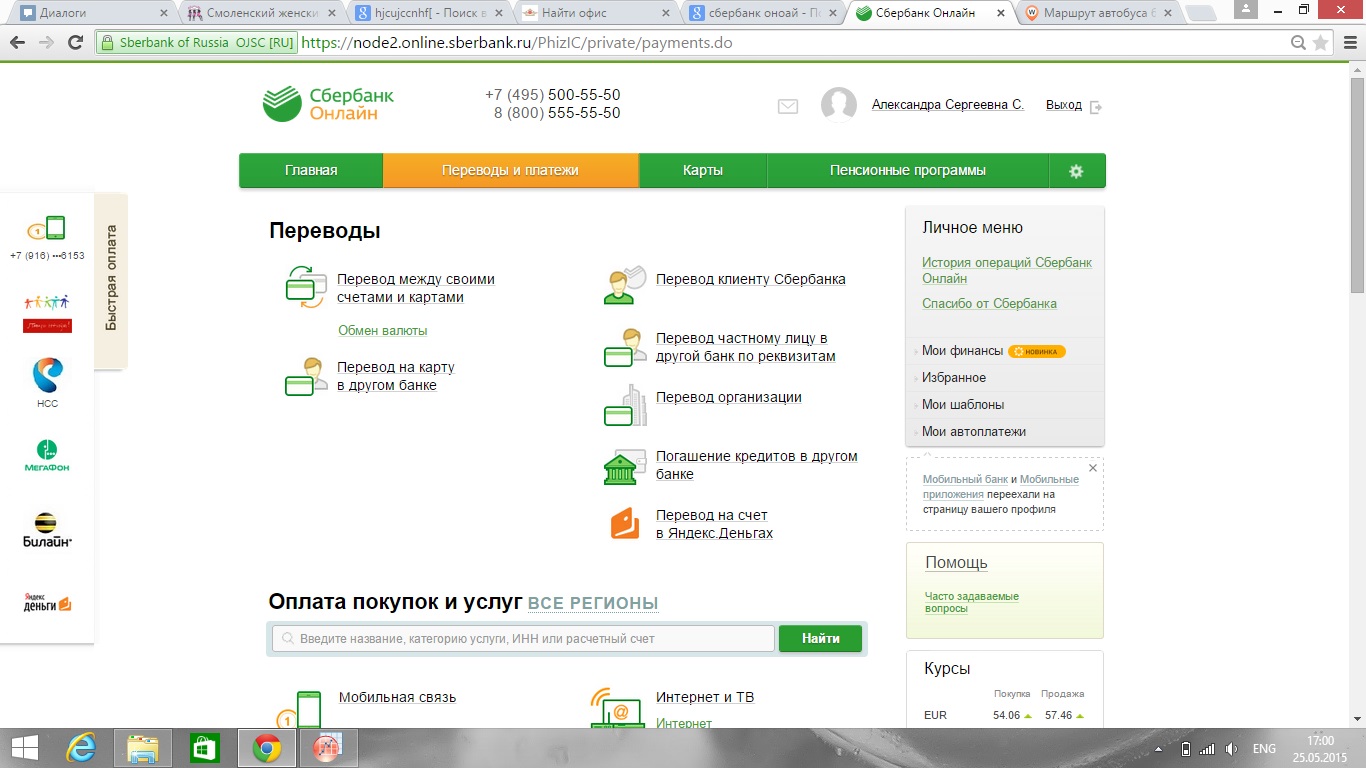Open the messages envelope icon
This screenshot has width=1366, height=768.
click(788, 106)
